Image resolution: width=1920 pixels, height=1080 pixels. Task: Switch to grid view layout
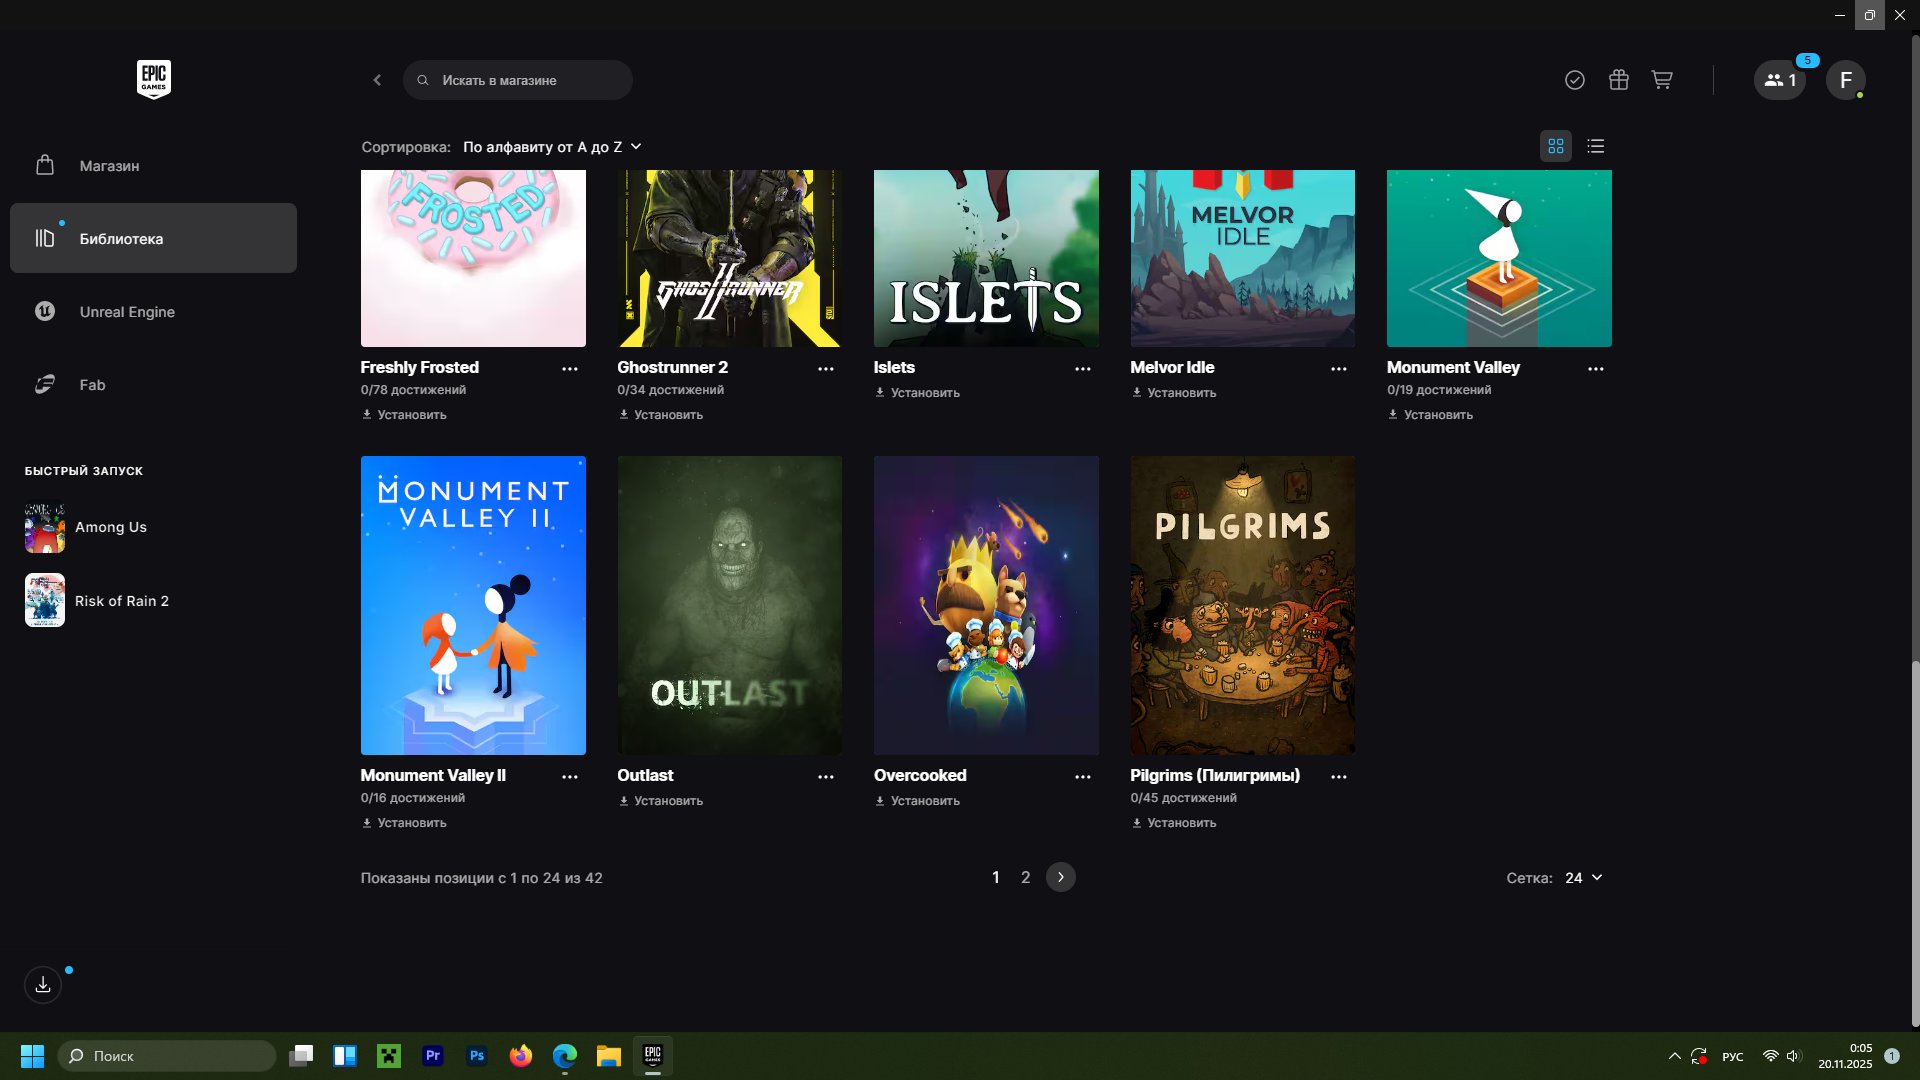[1555, 146]
